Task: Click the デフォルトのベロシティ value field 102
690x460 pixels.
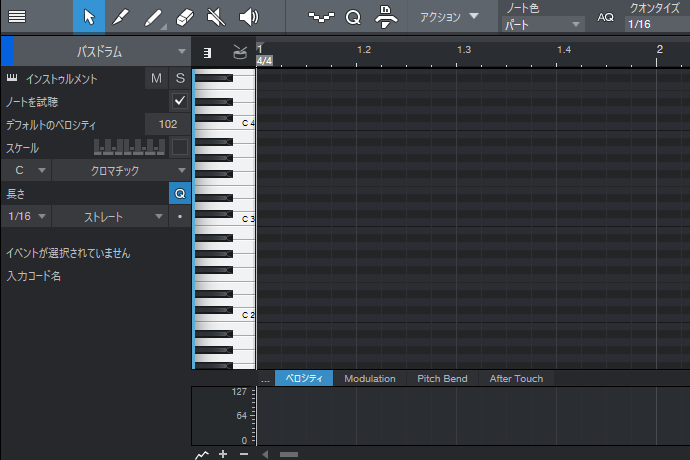Action: click(167, 124)
